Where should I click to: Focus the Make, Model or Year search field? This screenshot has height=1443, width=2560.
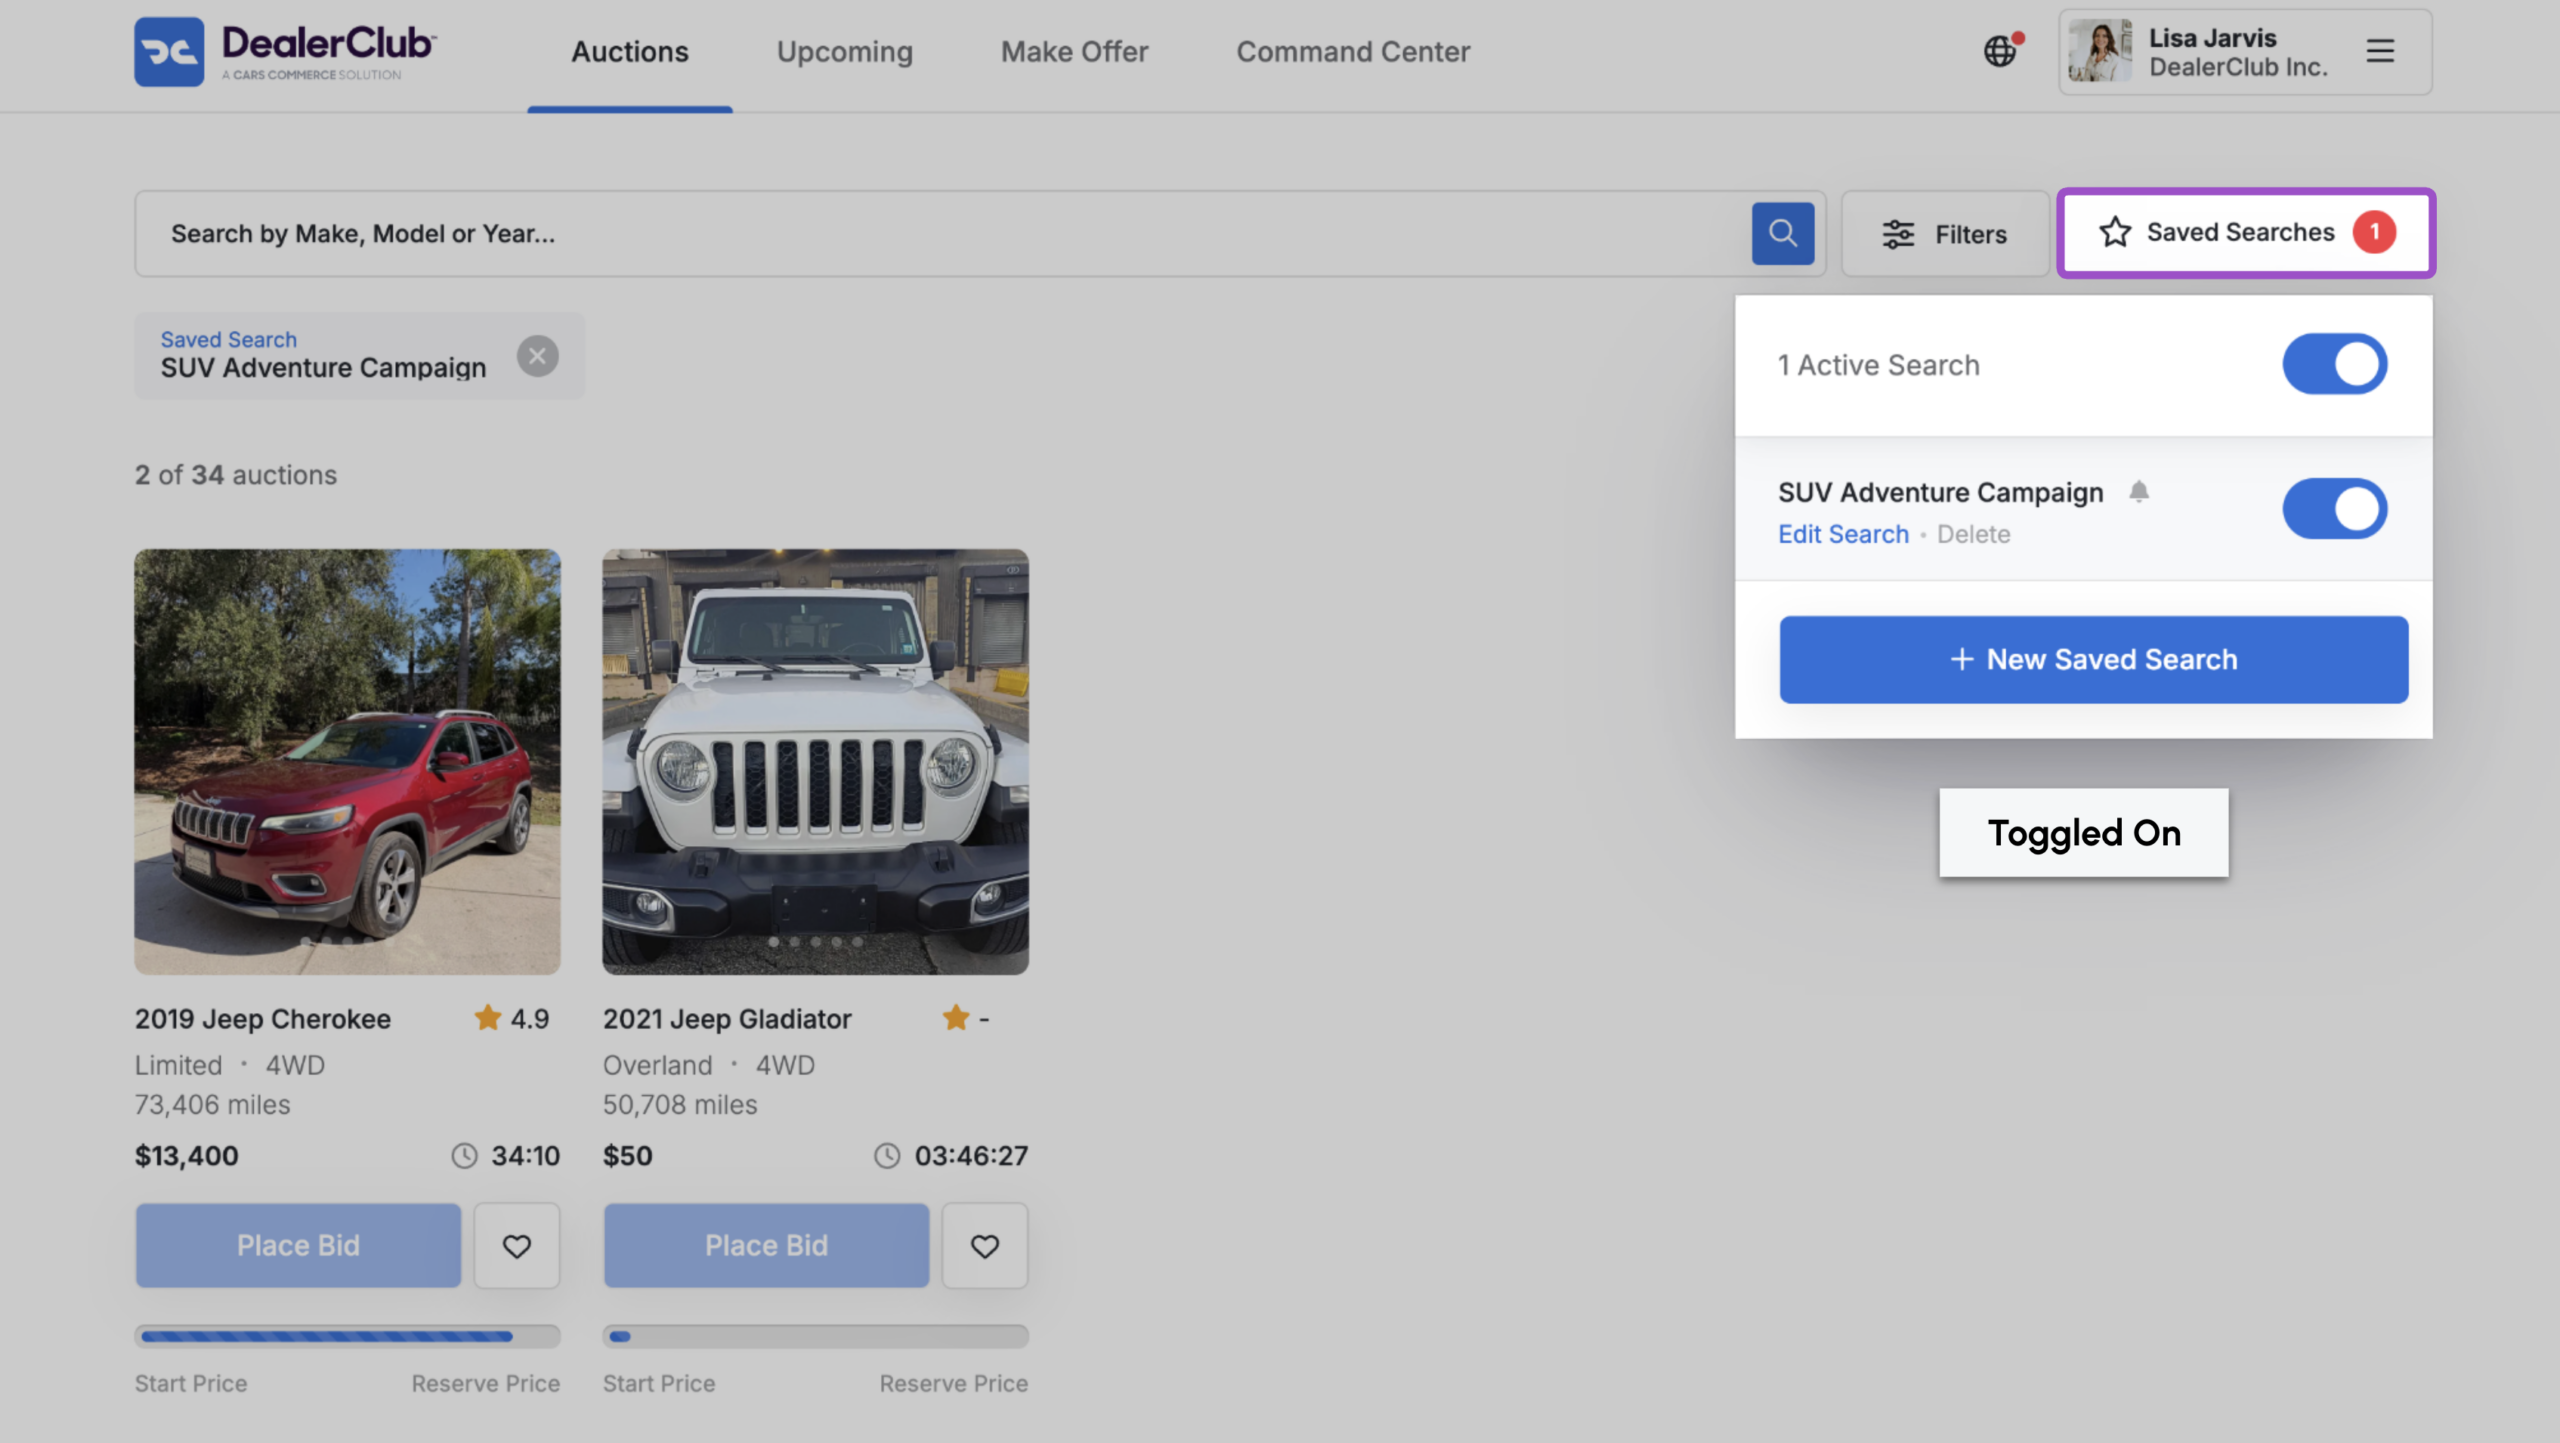940,234
